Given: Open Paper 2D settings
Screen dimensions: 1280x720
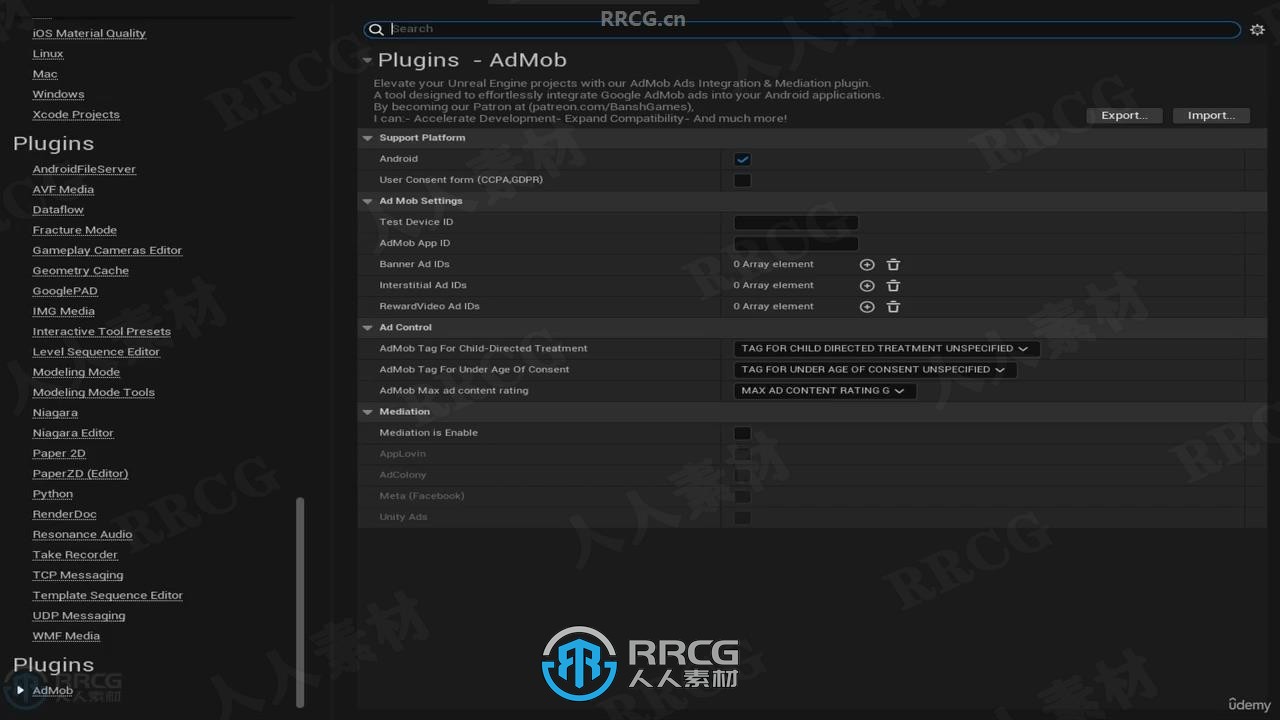Looking at the screenshot, I should pyautogui.click(x=59, y=453).
